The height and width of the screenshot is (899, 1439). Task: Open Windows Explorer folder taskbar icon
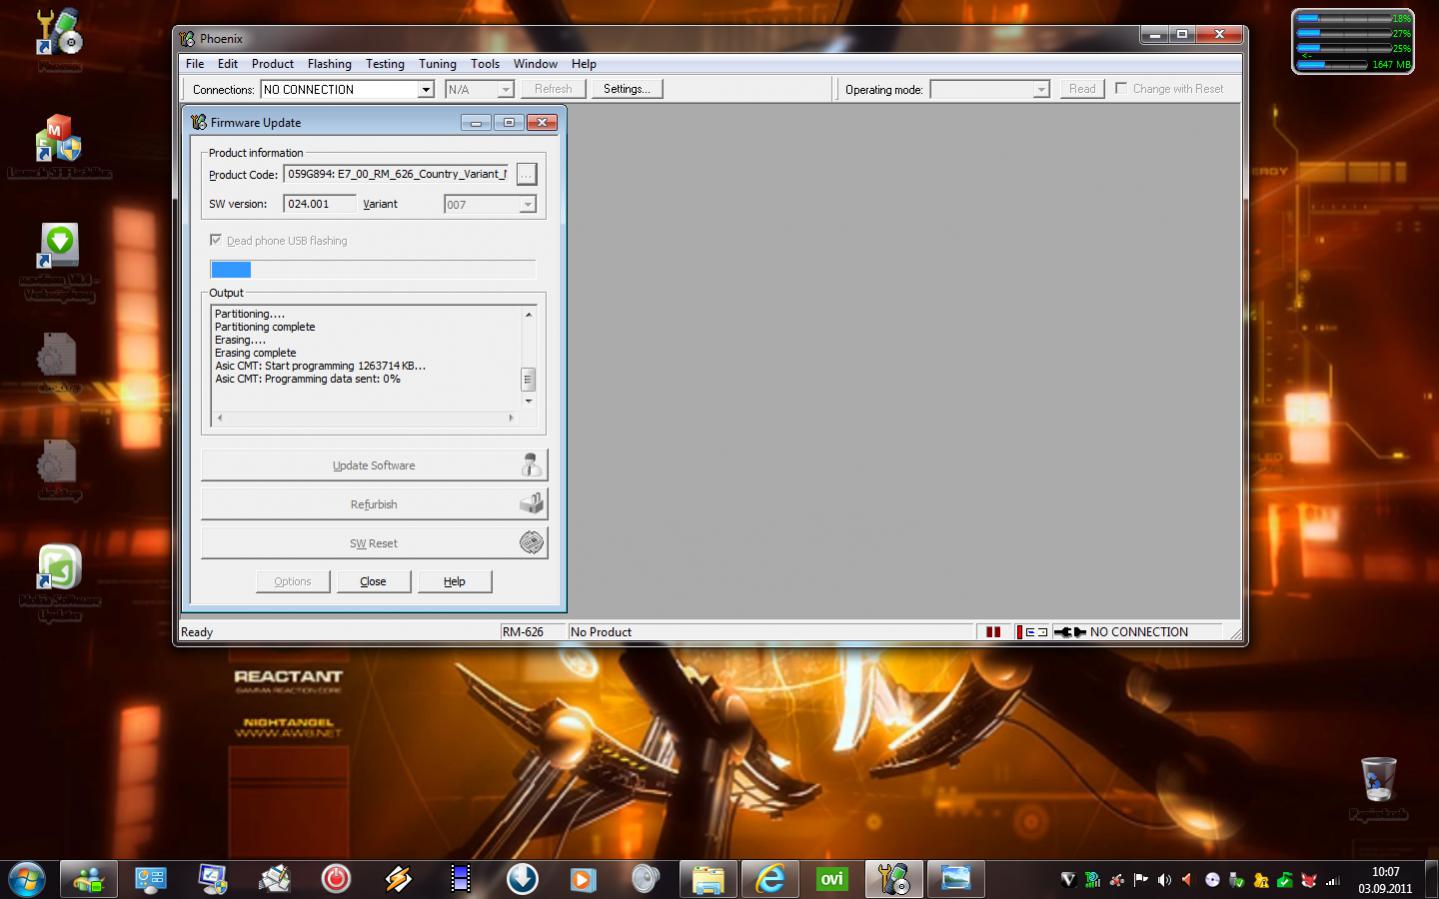(x=708, y=879)
